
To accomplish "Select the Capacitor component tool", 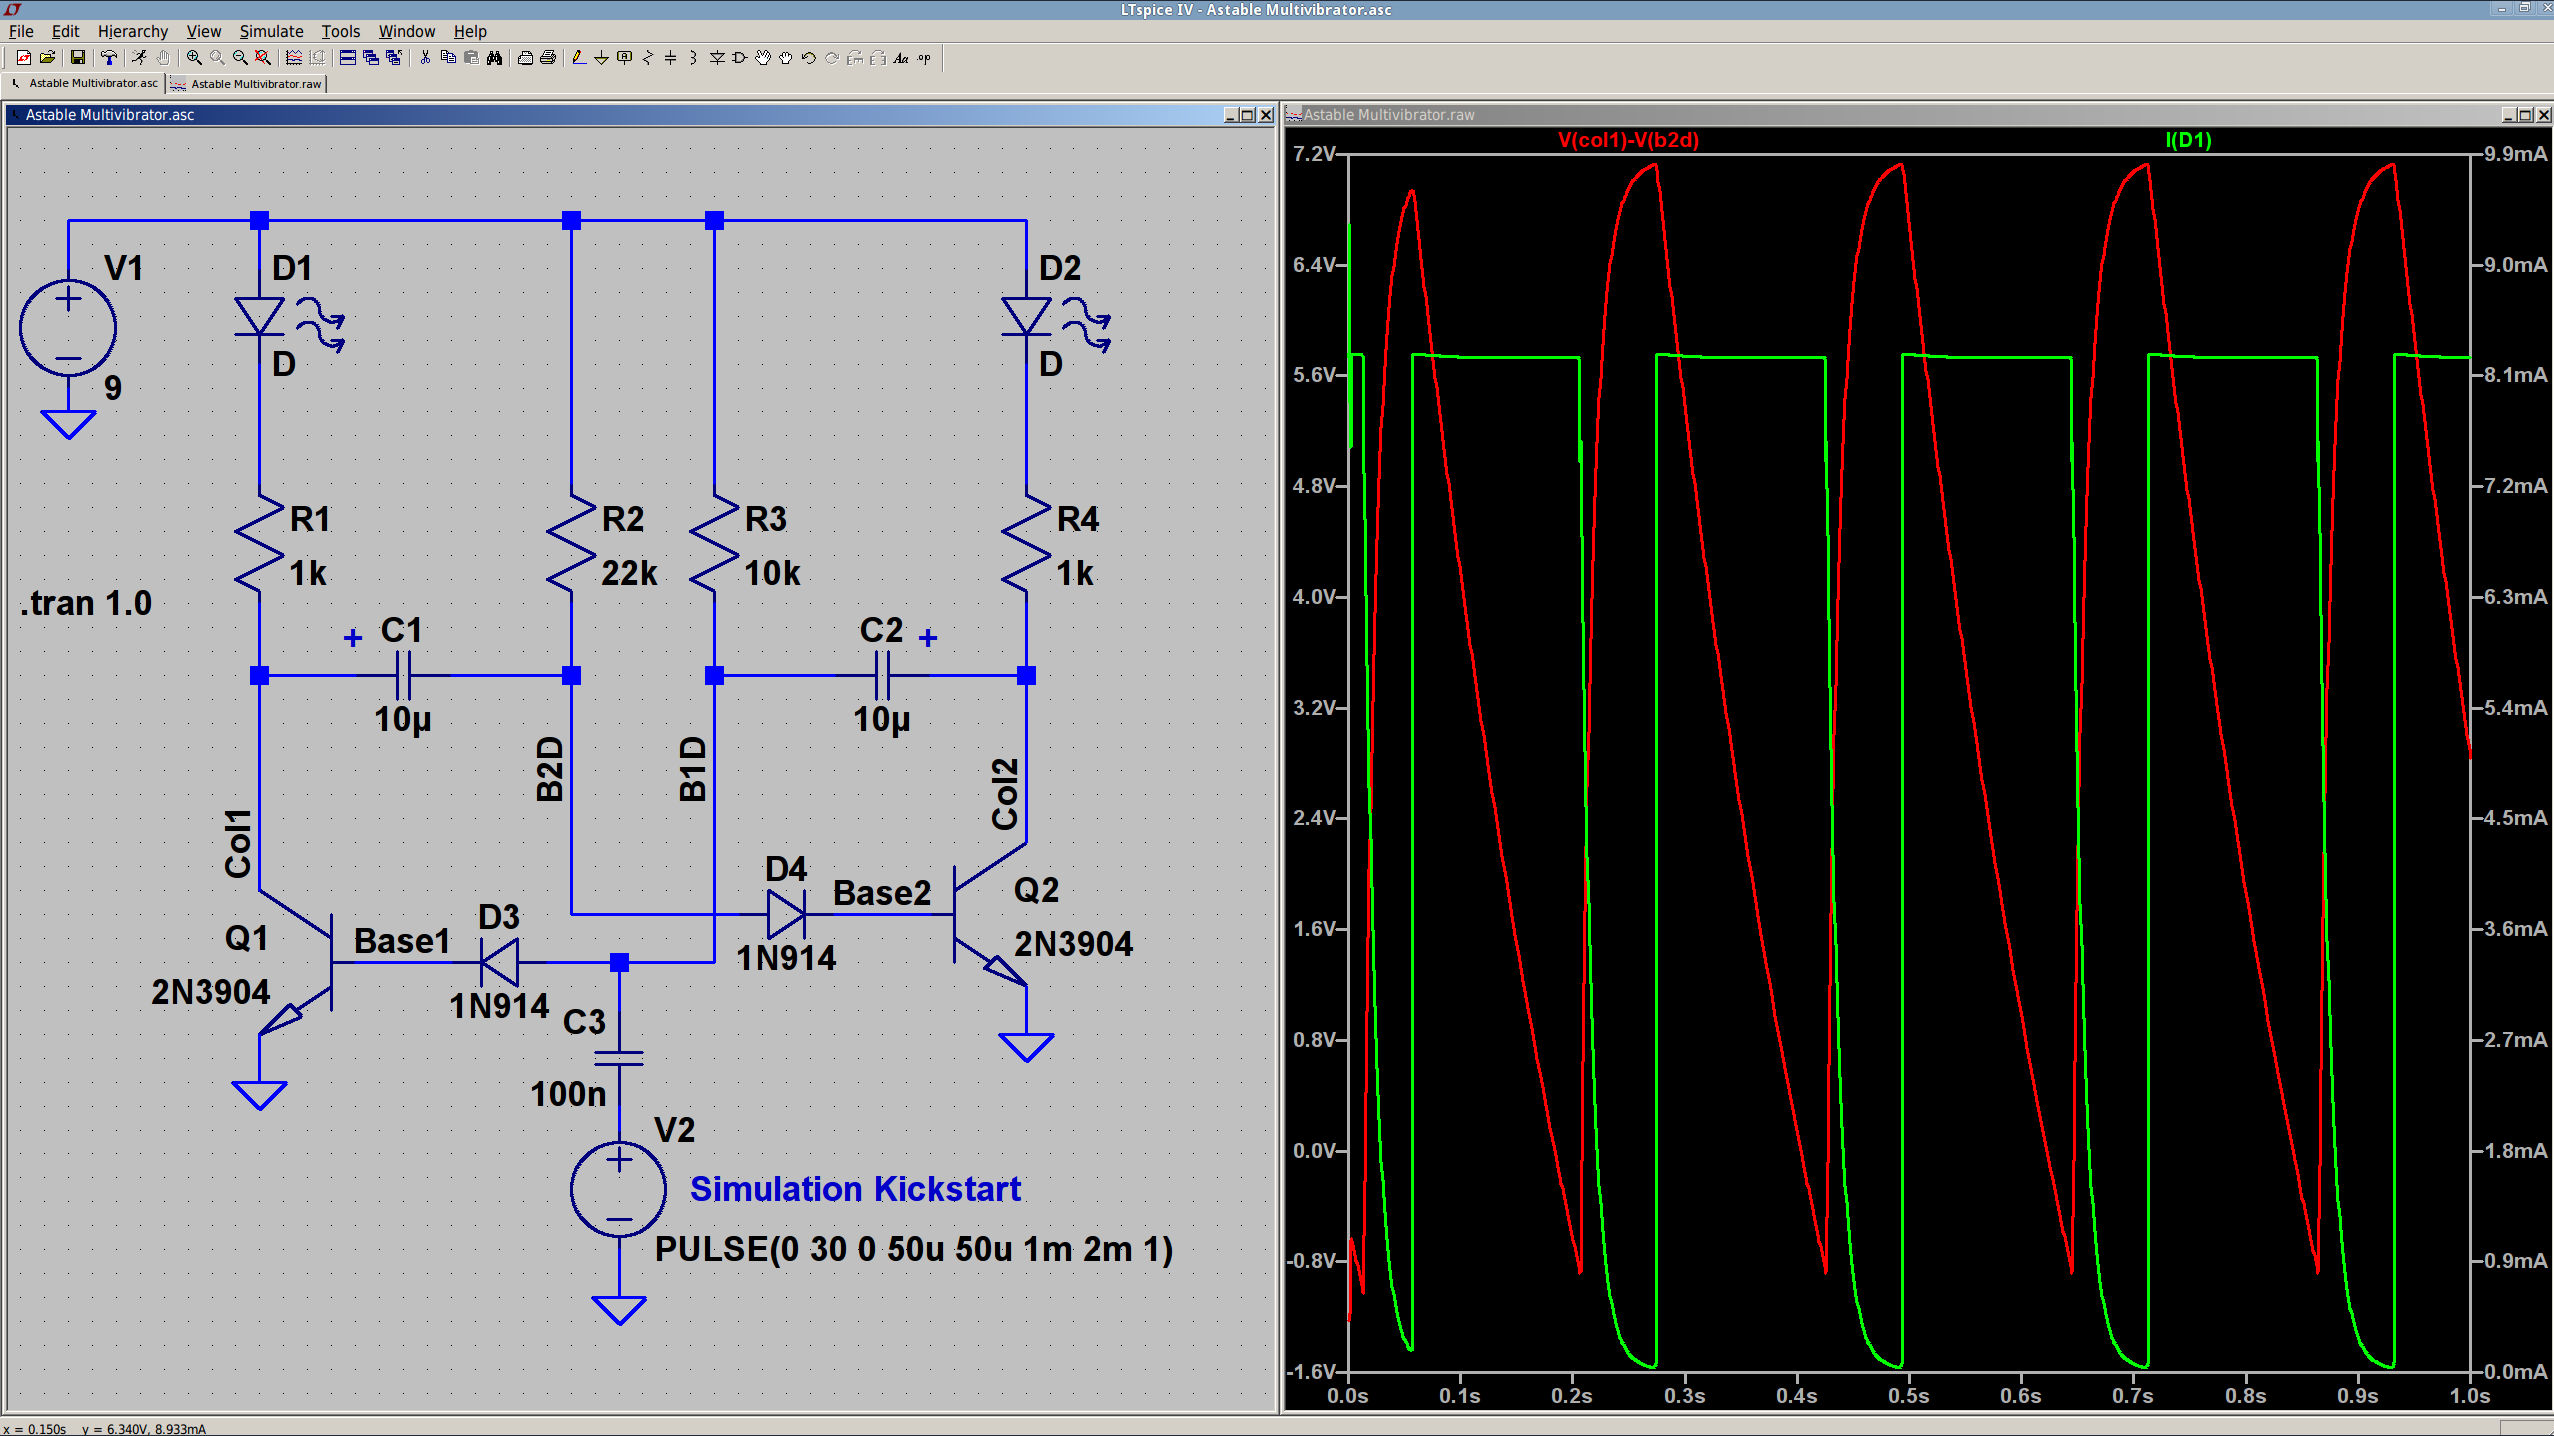I will pyautogui.click(x=670, y=58).
